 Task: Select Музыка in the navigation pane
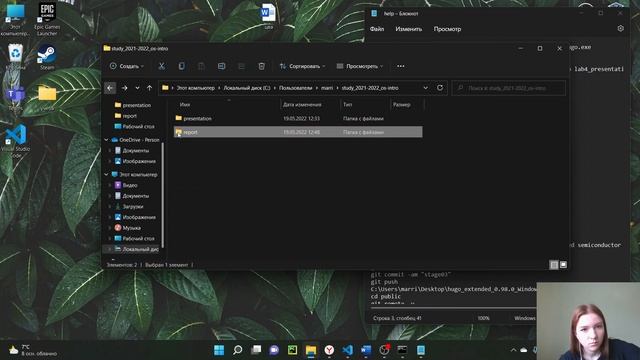pyautogui.click(x=131, y=228)
